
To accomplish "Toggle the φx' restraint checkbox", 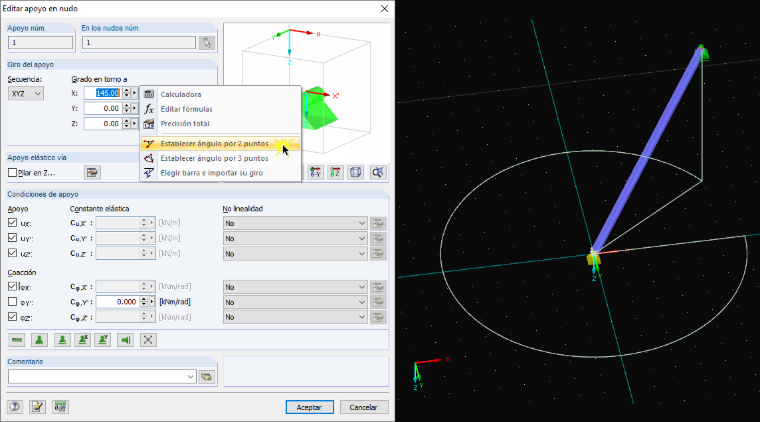I will point(13,287).
